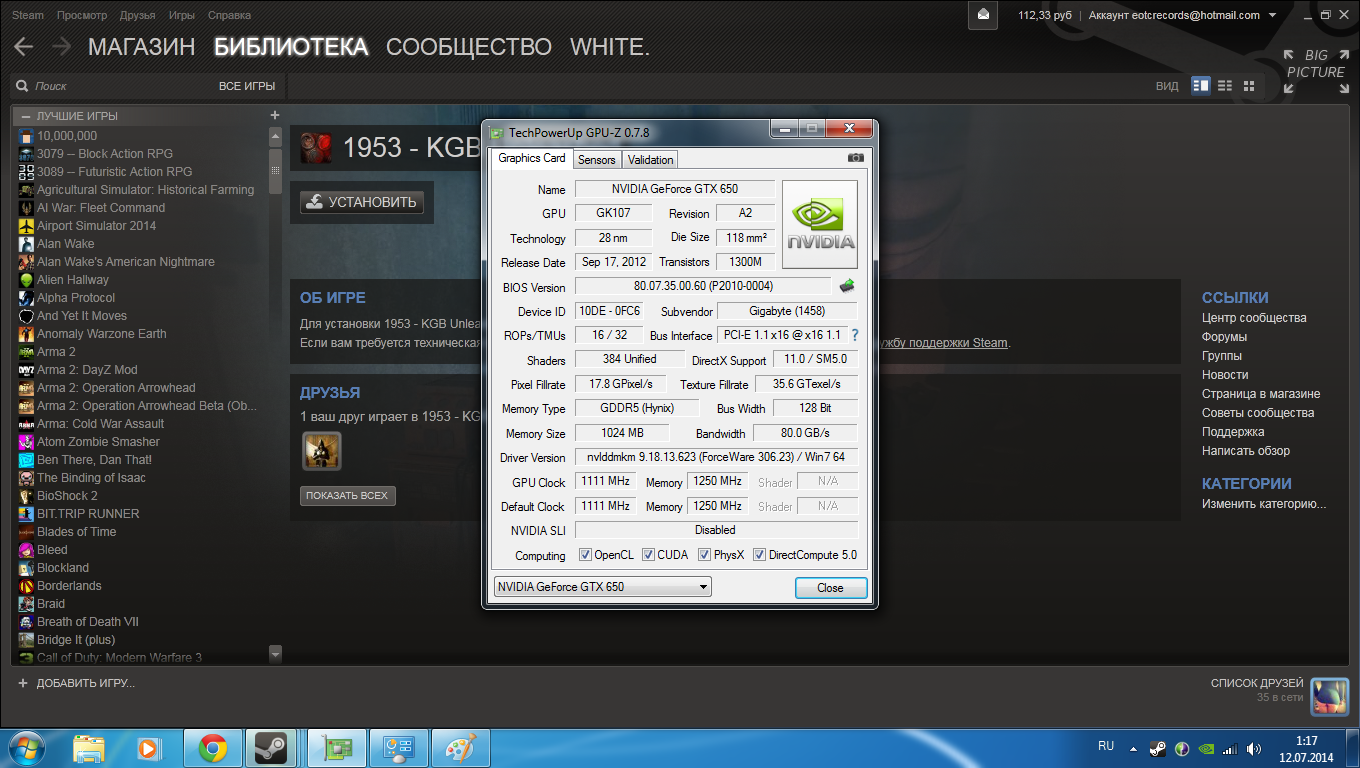Click the Написать обзор link

[x=1246, y=451]
